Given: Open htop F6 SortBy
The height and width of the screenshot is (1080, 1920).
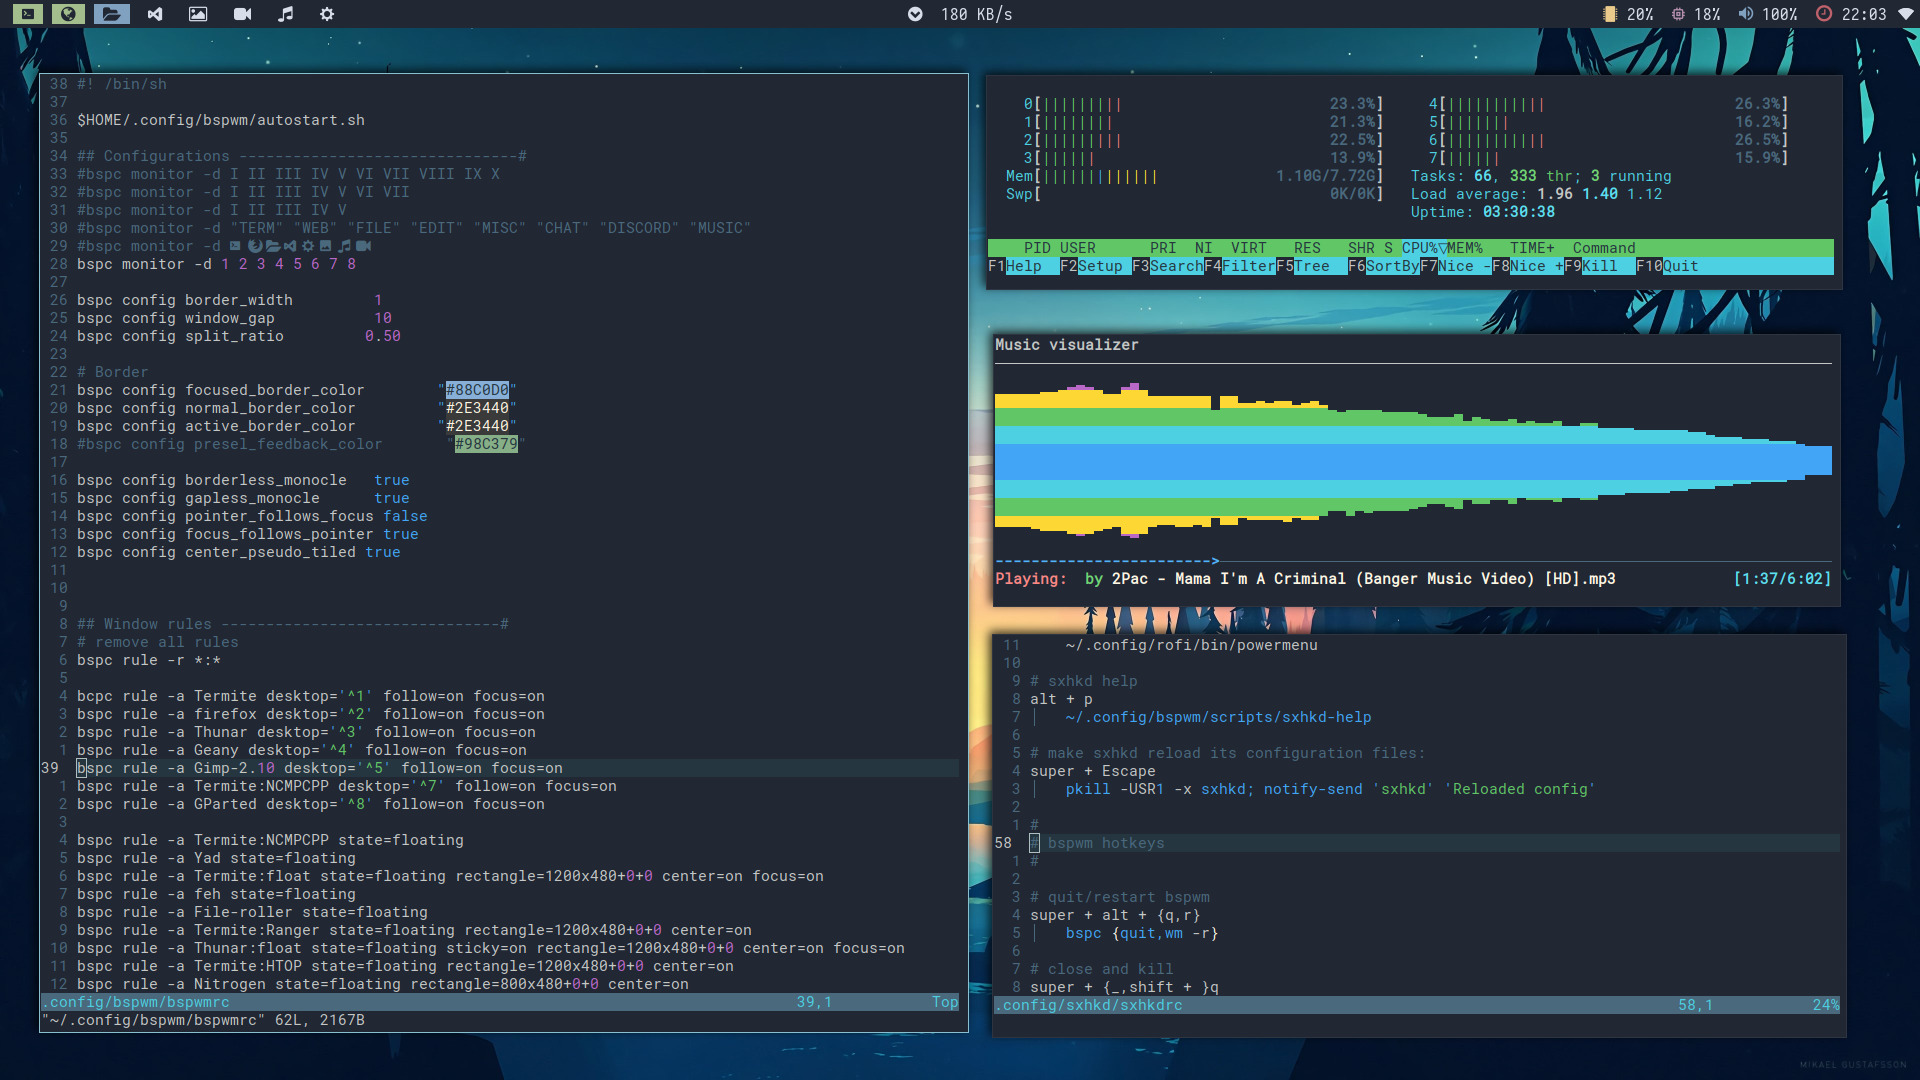Looking at the screenshot, I should coord(1384,266).
